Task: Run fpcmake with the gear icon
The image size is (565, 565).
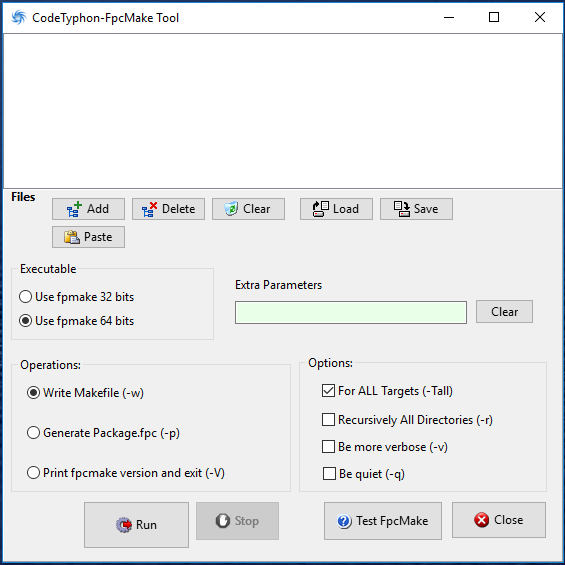Action: (x=136, y=525)
